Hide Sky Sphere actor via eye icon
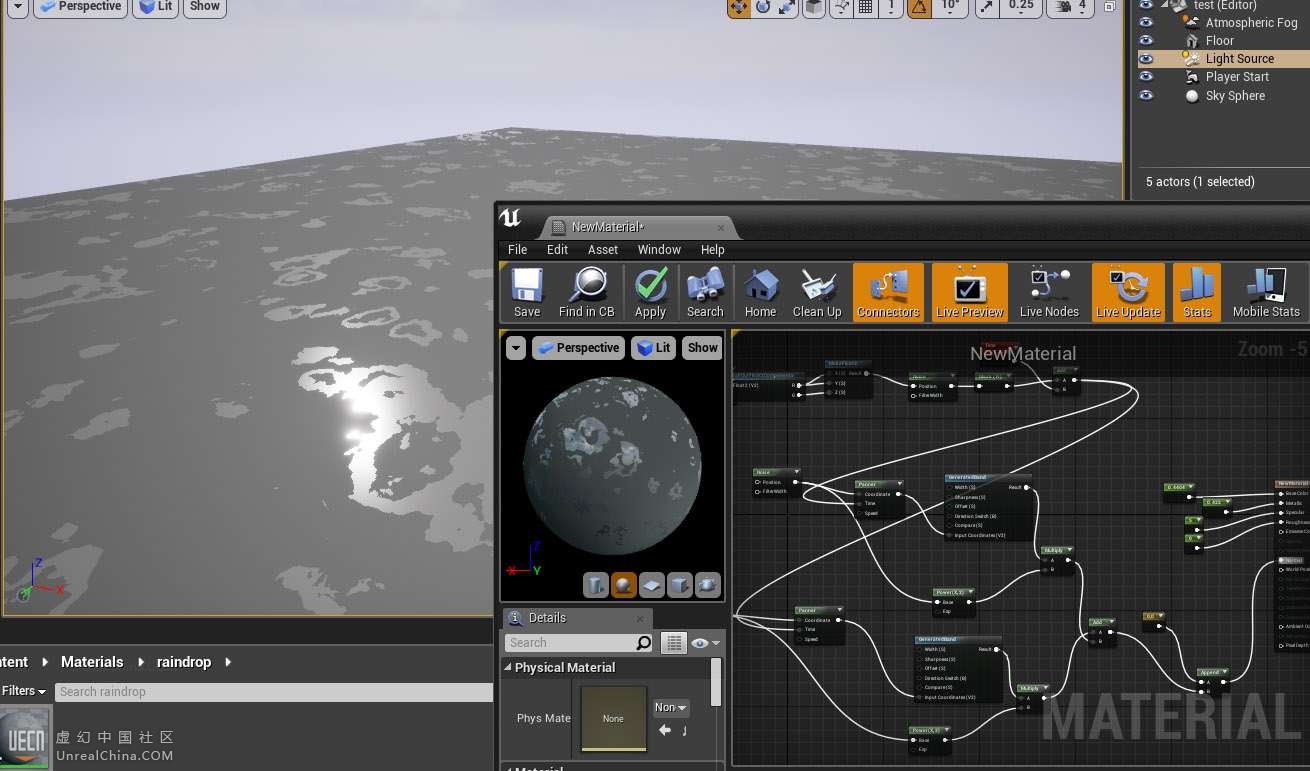The width and height of the screenshot is (1310, 771). click(1146, 96)
